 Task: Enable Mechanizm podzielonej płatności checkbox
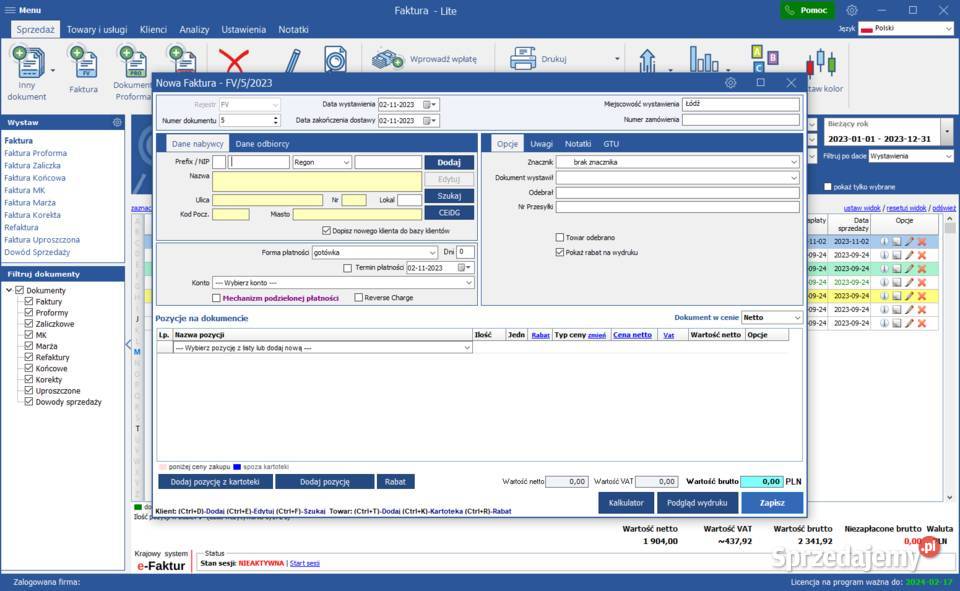tap(216, 298)
